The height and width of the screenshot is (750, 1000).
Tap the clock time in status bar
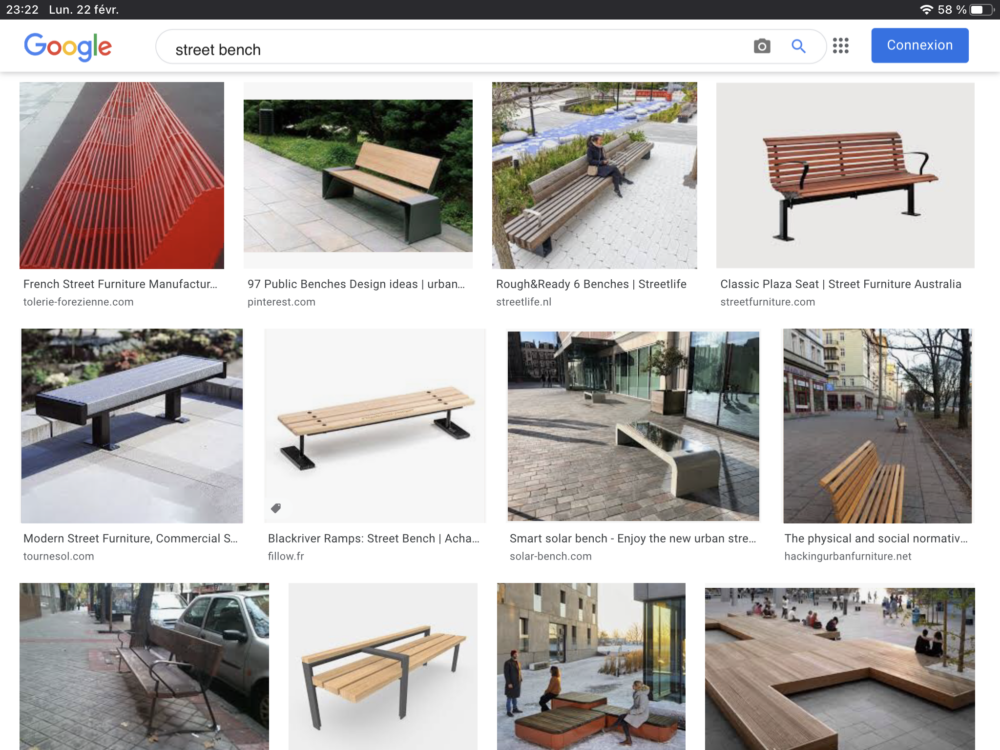pos(21,9)
